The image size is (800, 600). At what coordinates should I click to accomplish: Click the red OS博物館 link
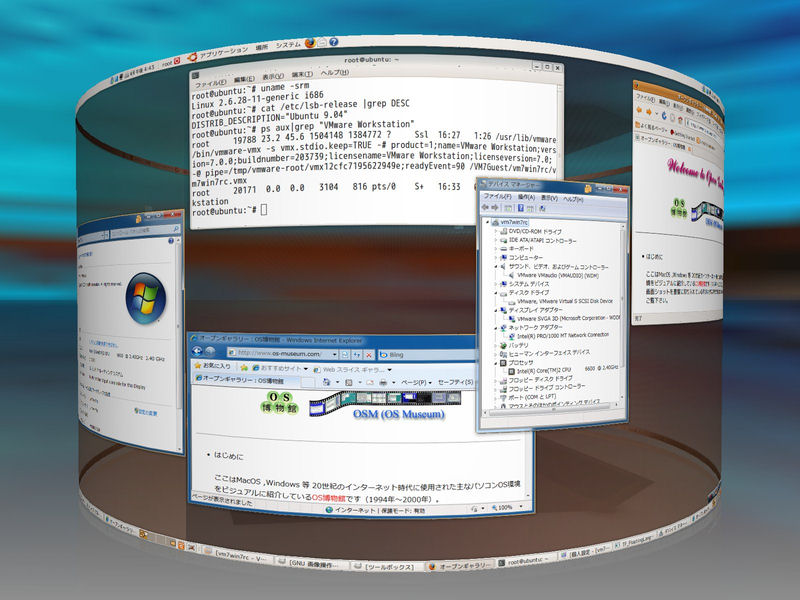click(329, 498)
